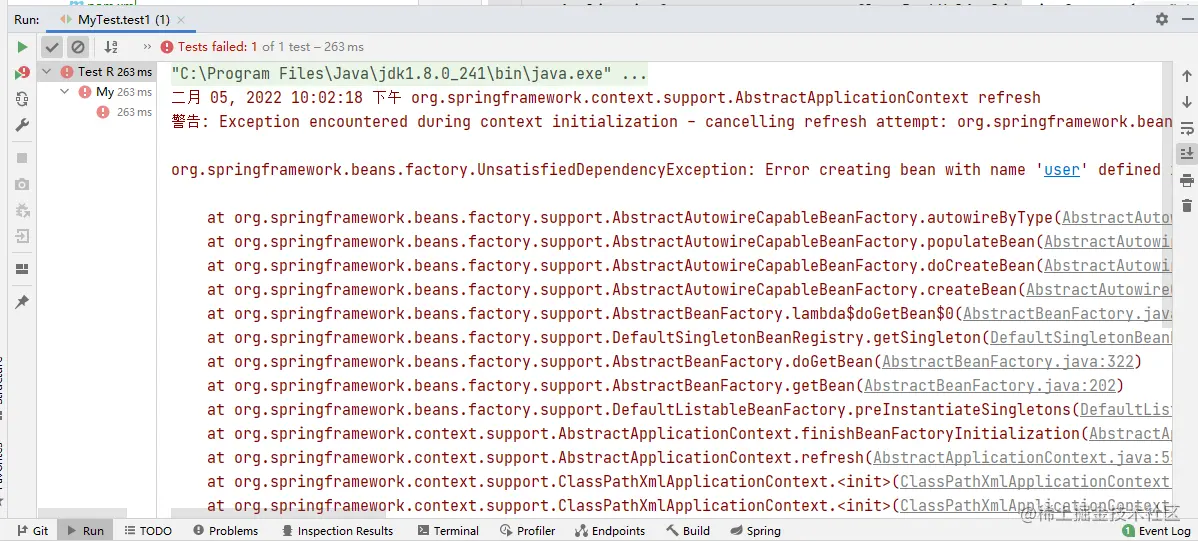Screen dimensions: 1198x541
Task: Click the dump threads camera icon
Action: coord(22,184)
